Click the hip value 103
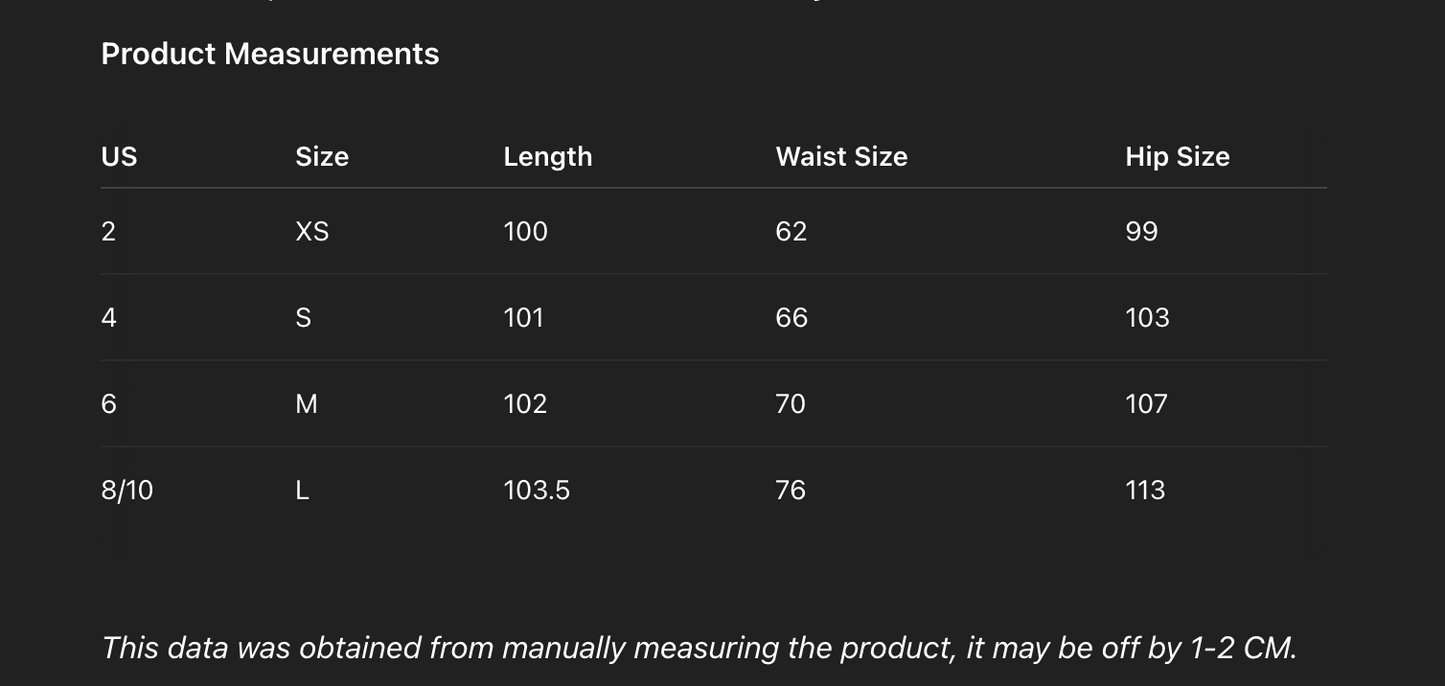The width and height of the screenshot is (1445, 686). click(x=1147, y=318)
